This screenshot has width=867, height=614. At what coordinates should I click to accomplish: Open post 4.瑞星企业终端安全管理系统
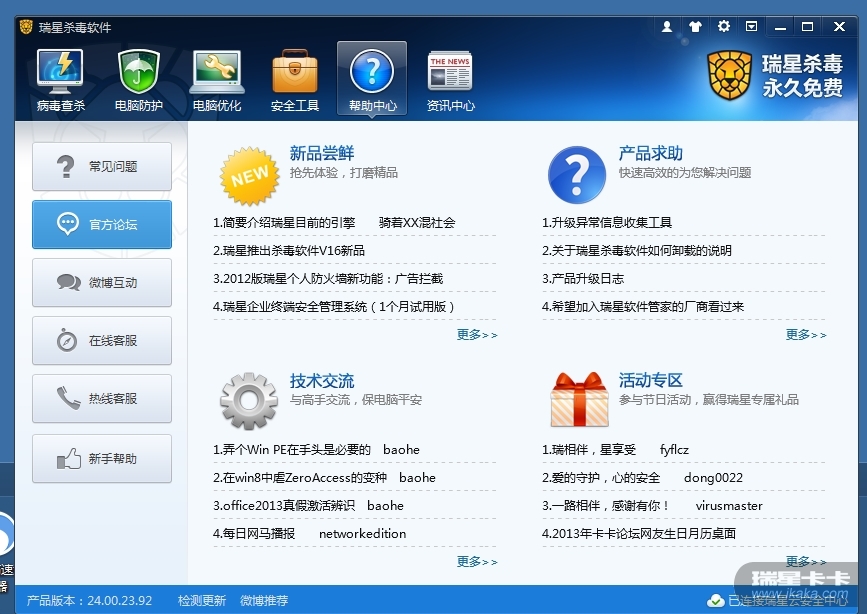[333, 306]
